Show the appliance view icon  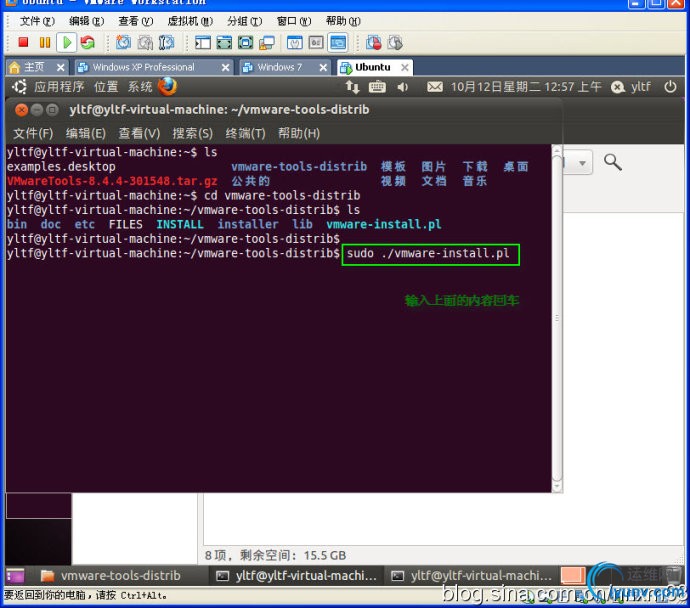tap(316, 43)
